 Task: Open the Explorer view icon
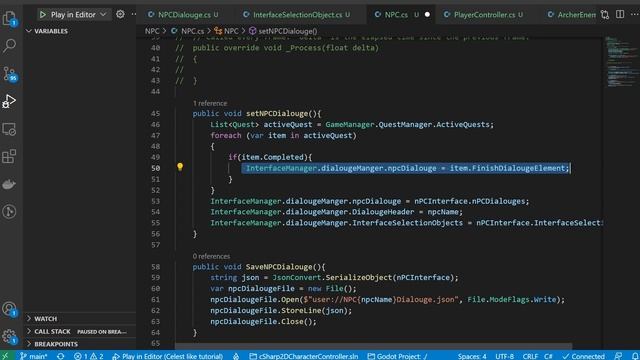coord(9,18)
